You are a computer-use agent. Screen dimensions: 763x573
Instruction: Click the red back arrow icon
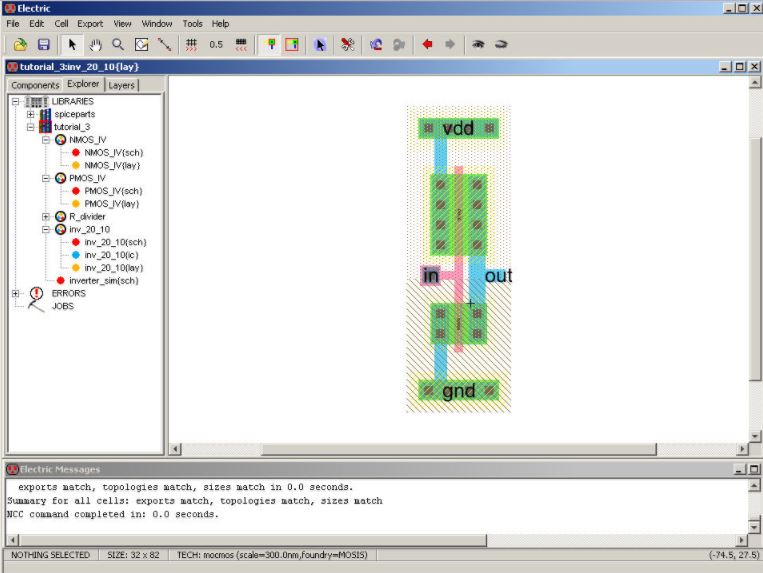(427, 44)
